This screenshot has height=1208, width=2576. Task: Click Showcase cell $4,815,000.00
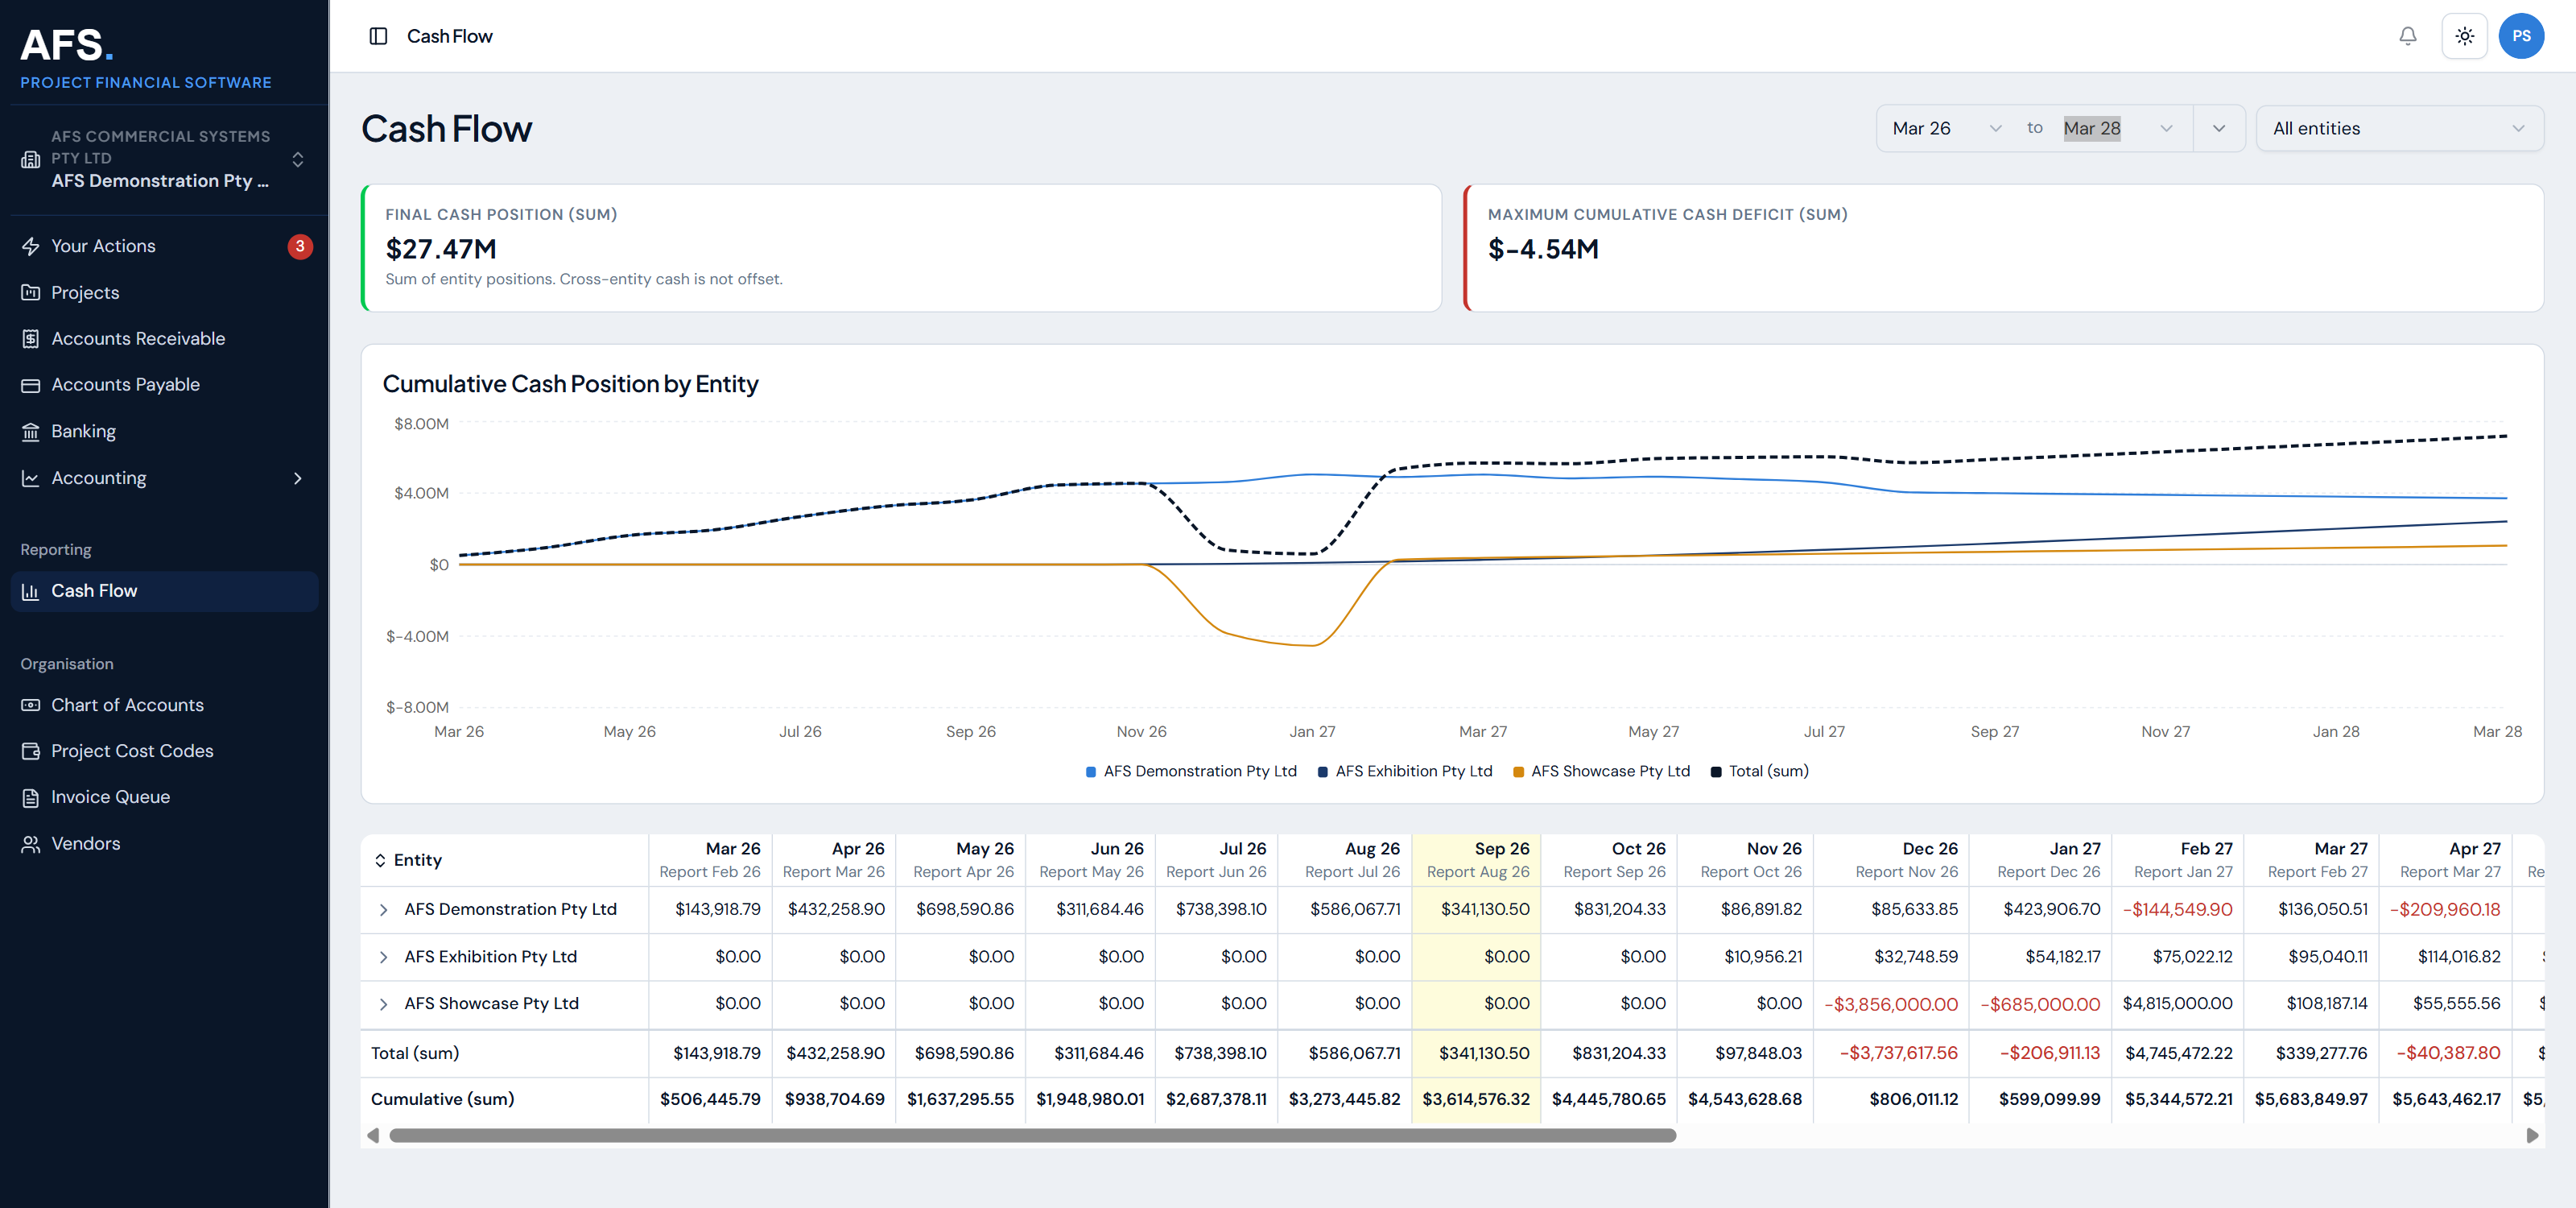tap(2177, 1004)
